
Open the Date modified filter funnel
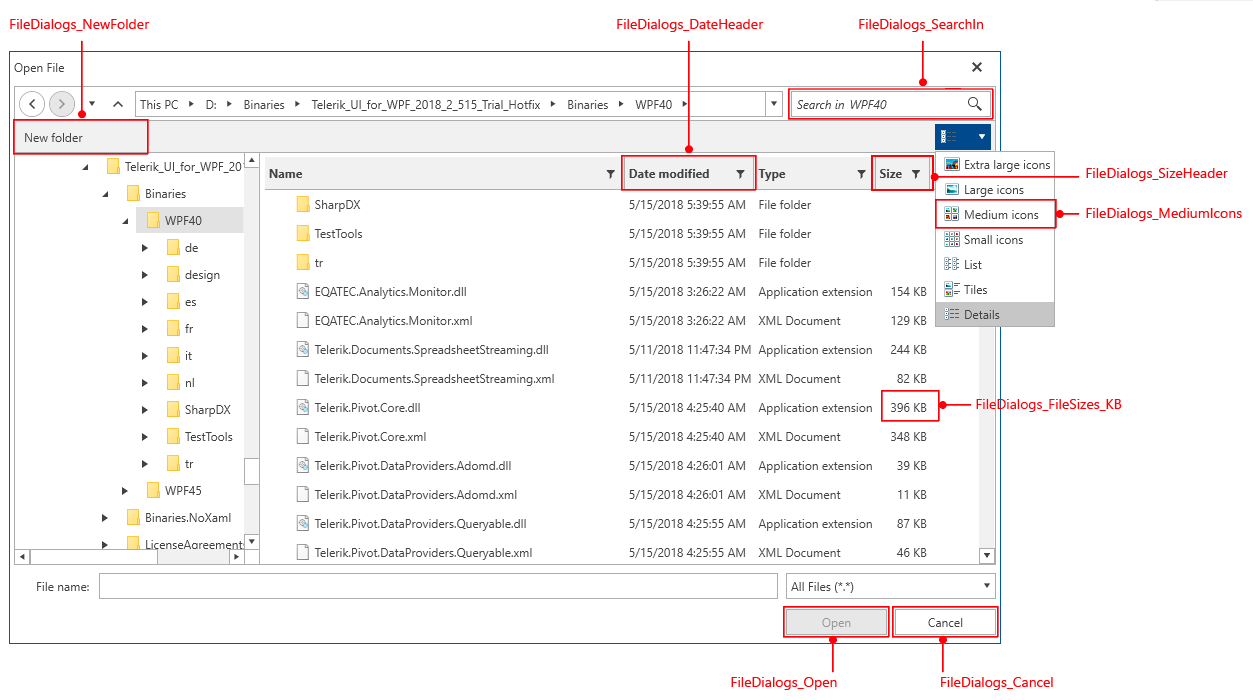click(x=742, y=173)
